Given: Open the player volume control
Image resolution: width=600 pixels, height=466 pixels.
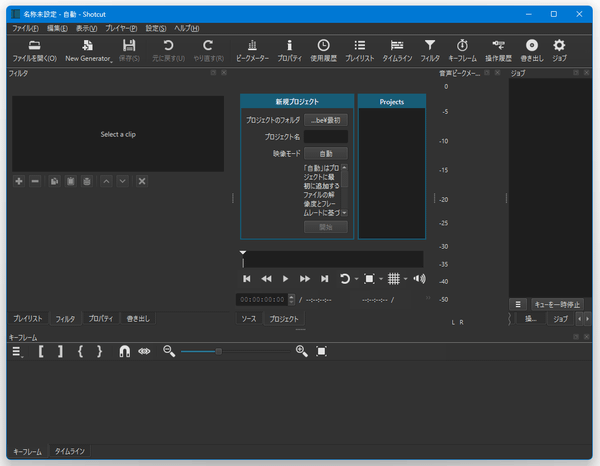Looking at the screenshot, I should tap(419, 279).
